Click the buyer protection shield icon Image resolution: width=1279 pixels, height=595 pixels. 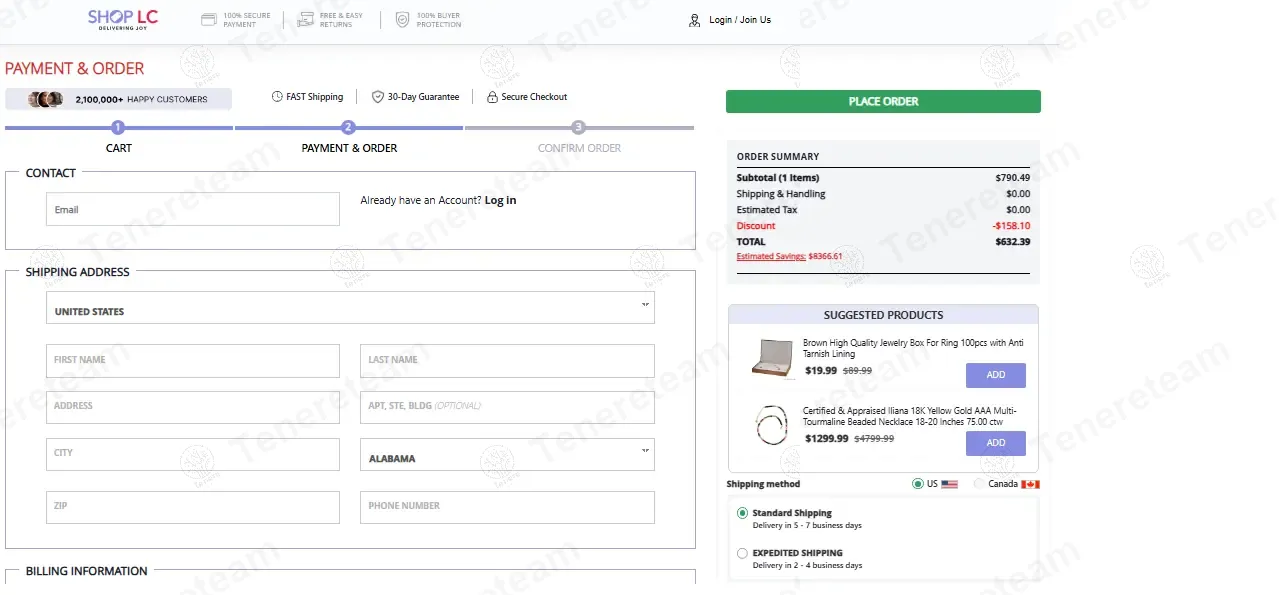point(402,20)
